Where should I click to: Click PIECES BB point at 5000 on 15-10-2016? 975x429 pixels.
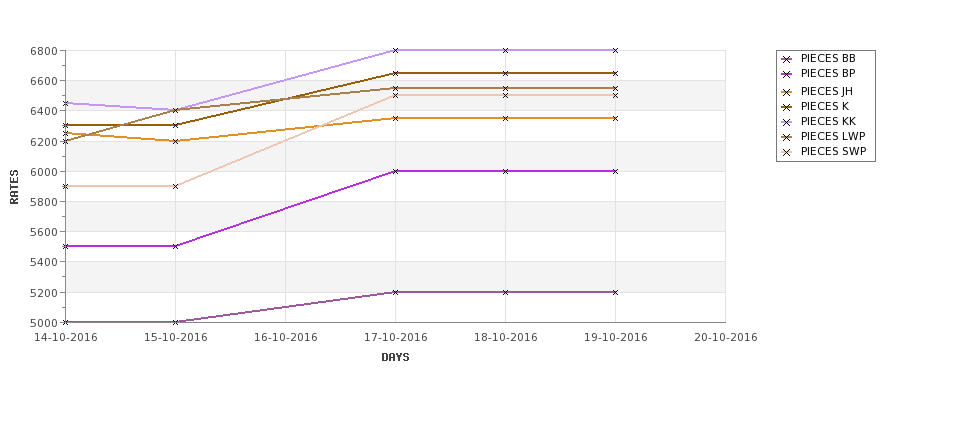pyautogui.click(x=175, y=322)
